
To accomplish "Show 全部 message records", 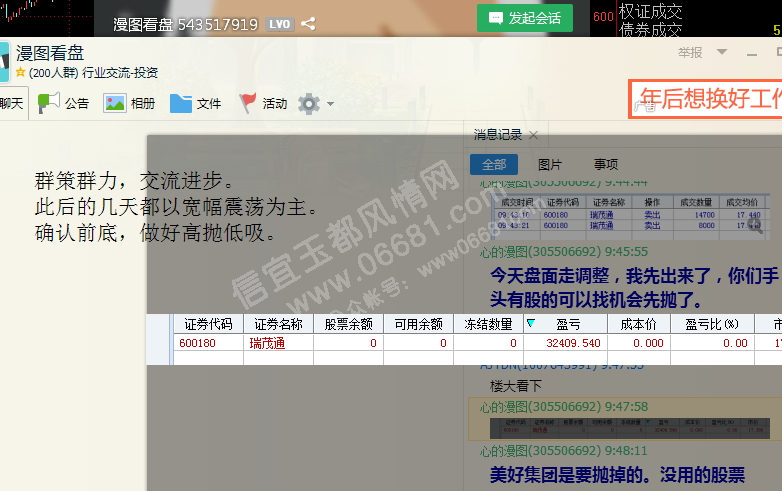I will [x=494, y=164].
